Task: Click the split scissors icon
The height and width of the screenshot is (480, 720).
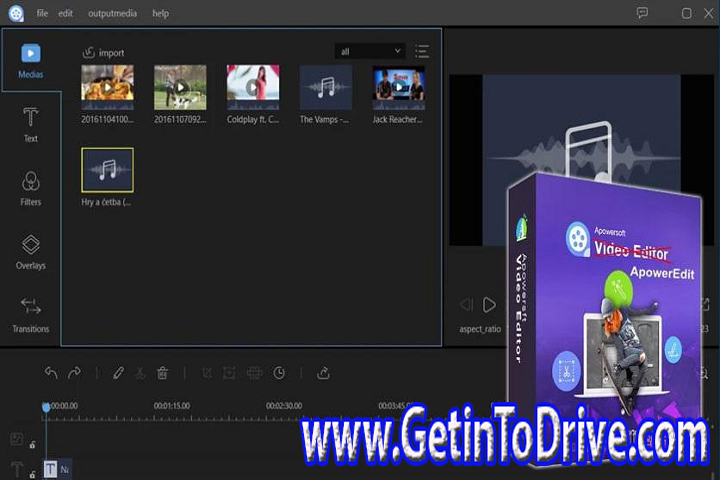Action: (140, 373)
